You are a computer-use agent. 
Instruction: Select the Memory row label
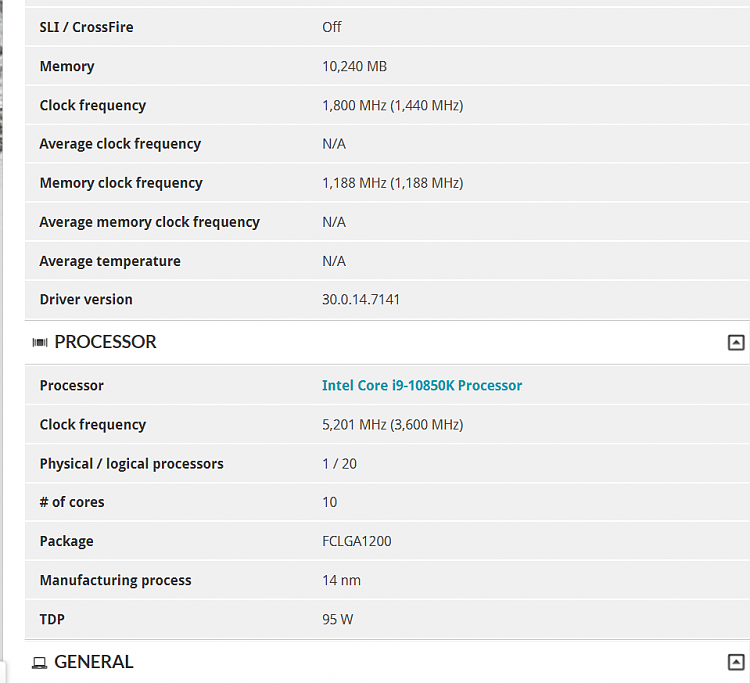click(67, 66)
